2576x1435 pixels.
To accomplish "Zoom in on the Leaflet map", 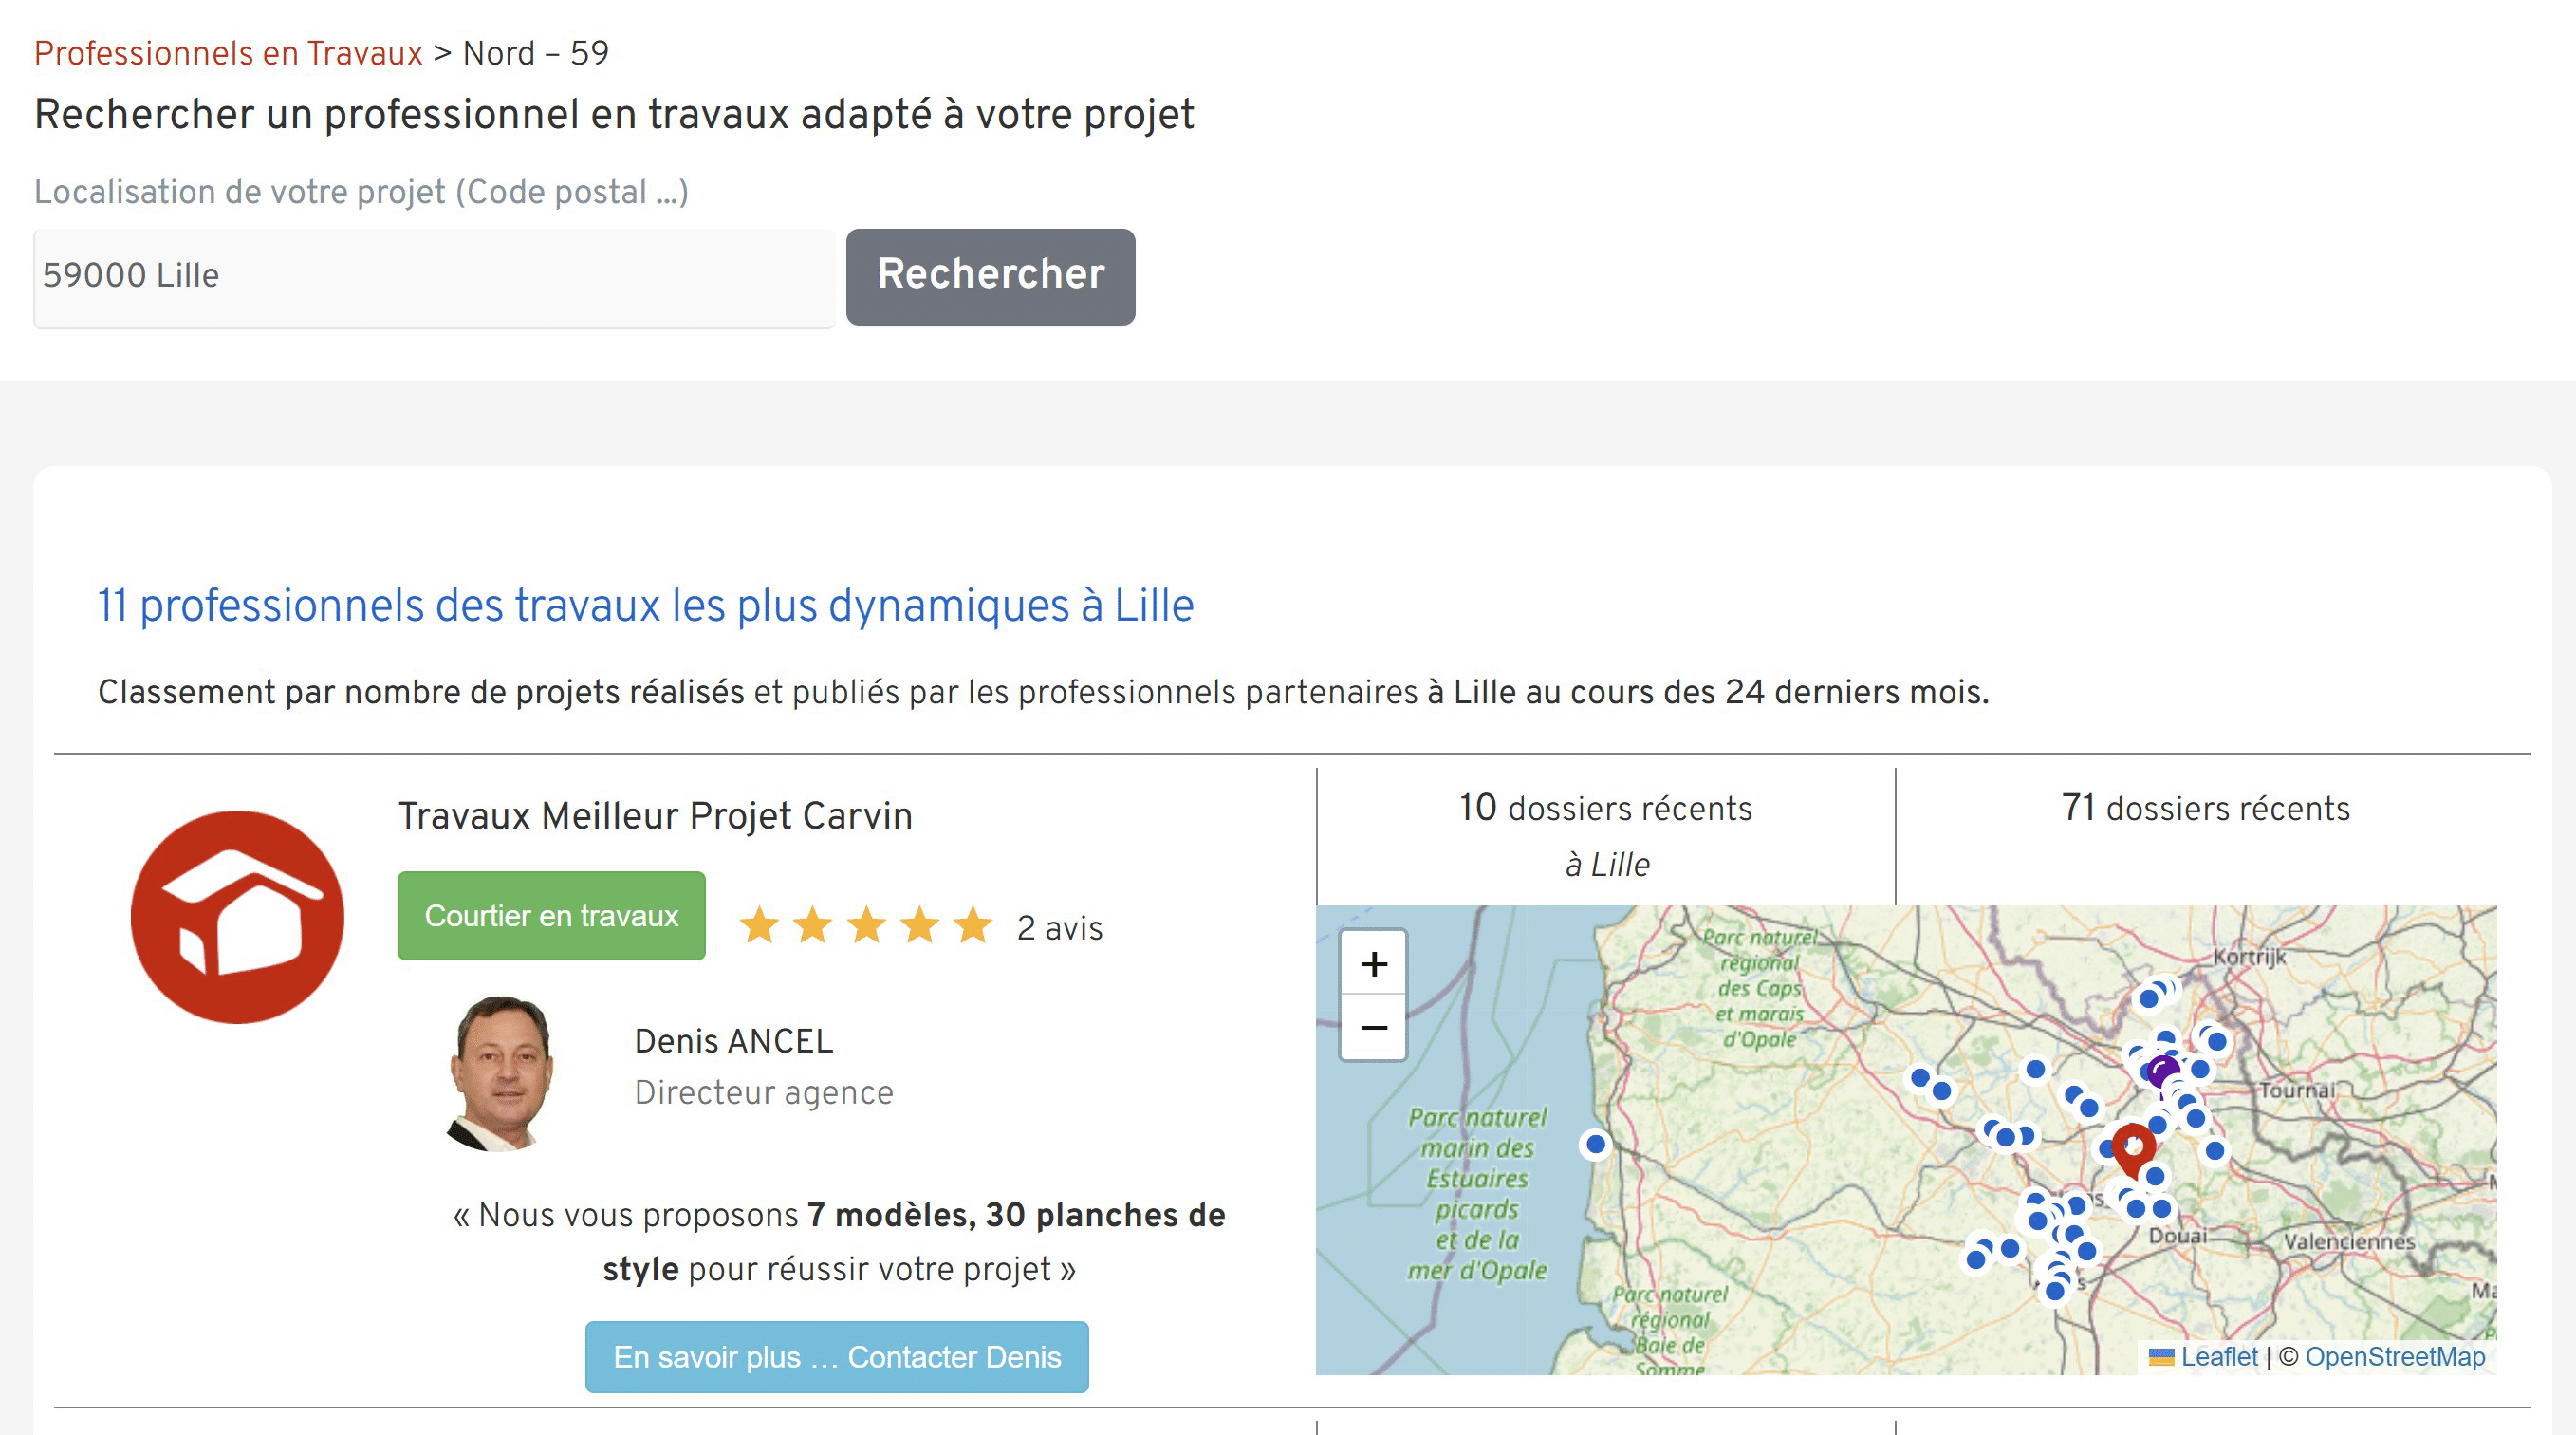I will click(x=1374, y=964).
